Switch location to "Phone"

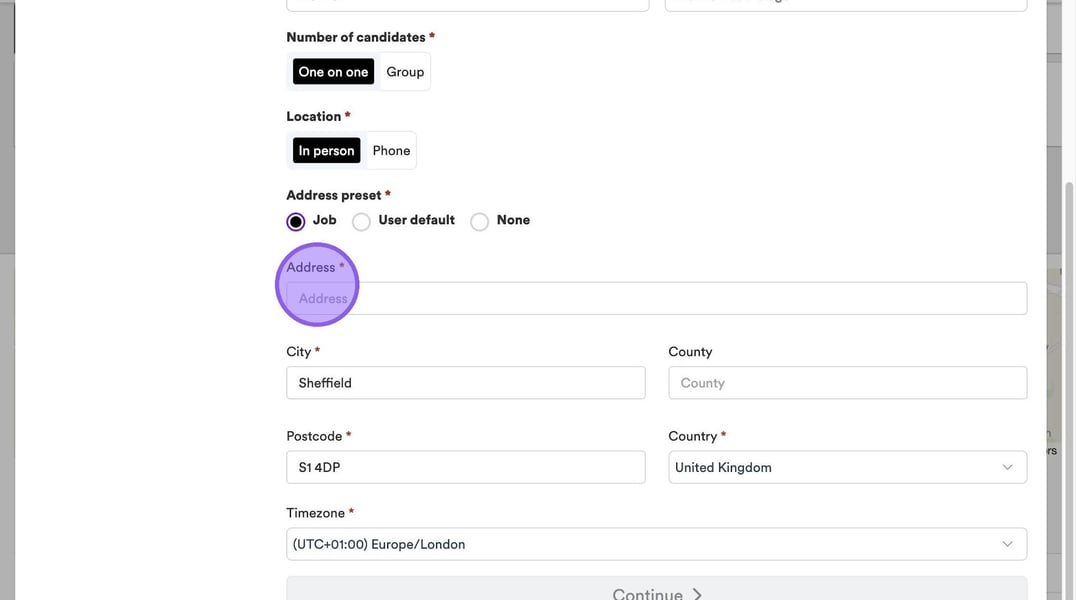(391, 151)
